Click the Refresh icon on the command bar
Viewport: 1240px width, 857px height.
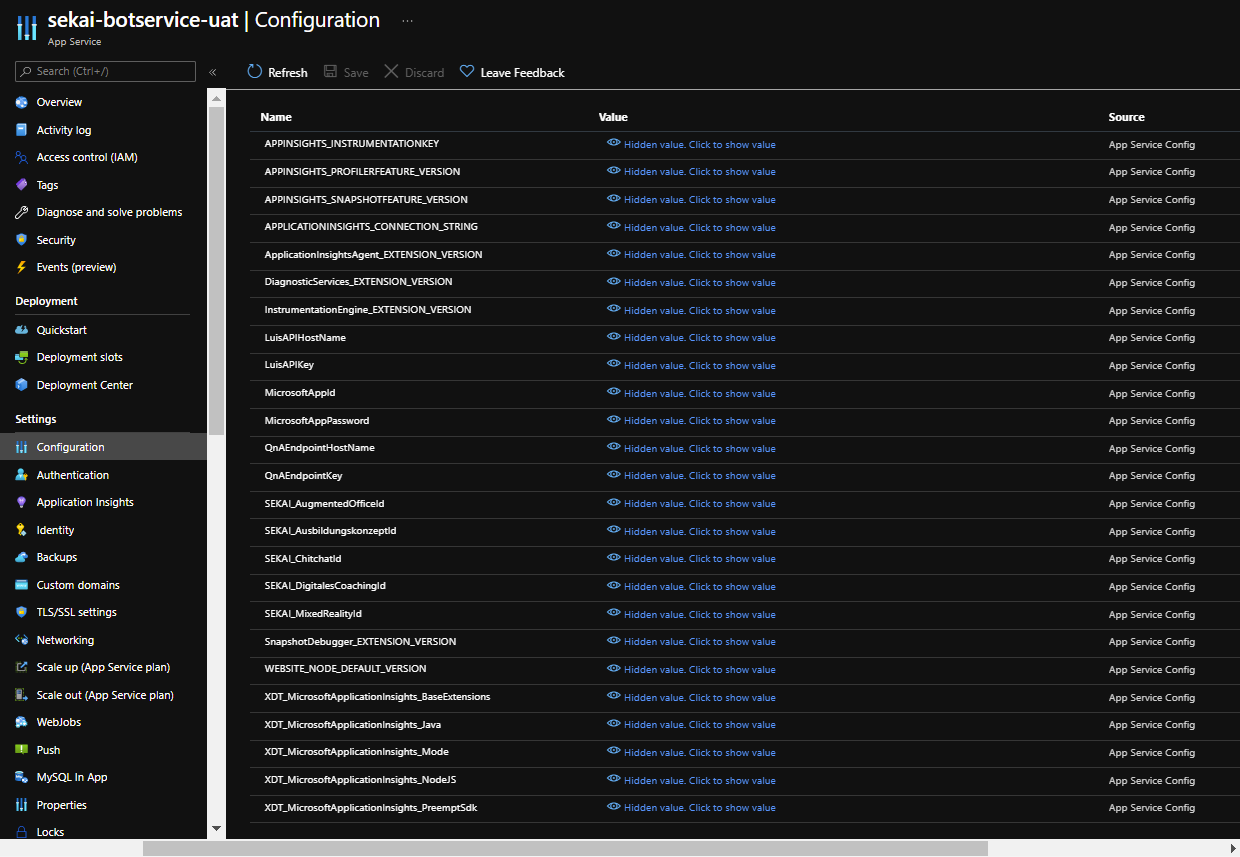(254, 71)
